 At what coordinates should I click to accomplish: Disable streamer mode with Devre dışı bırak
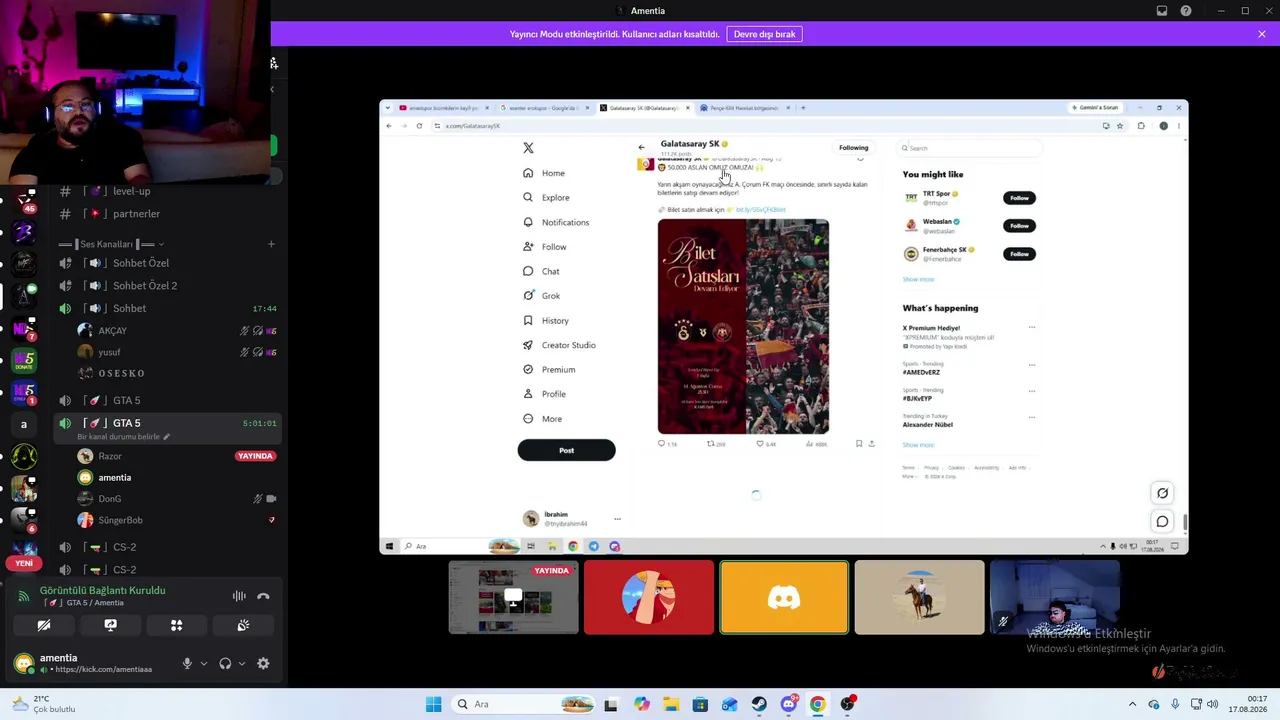[764, 34]
